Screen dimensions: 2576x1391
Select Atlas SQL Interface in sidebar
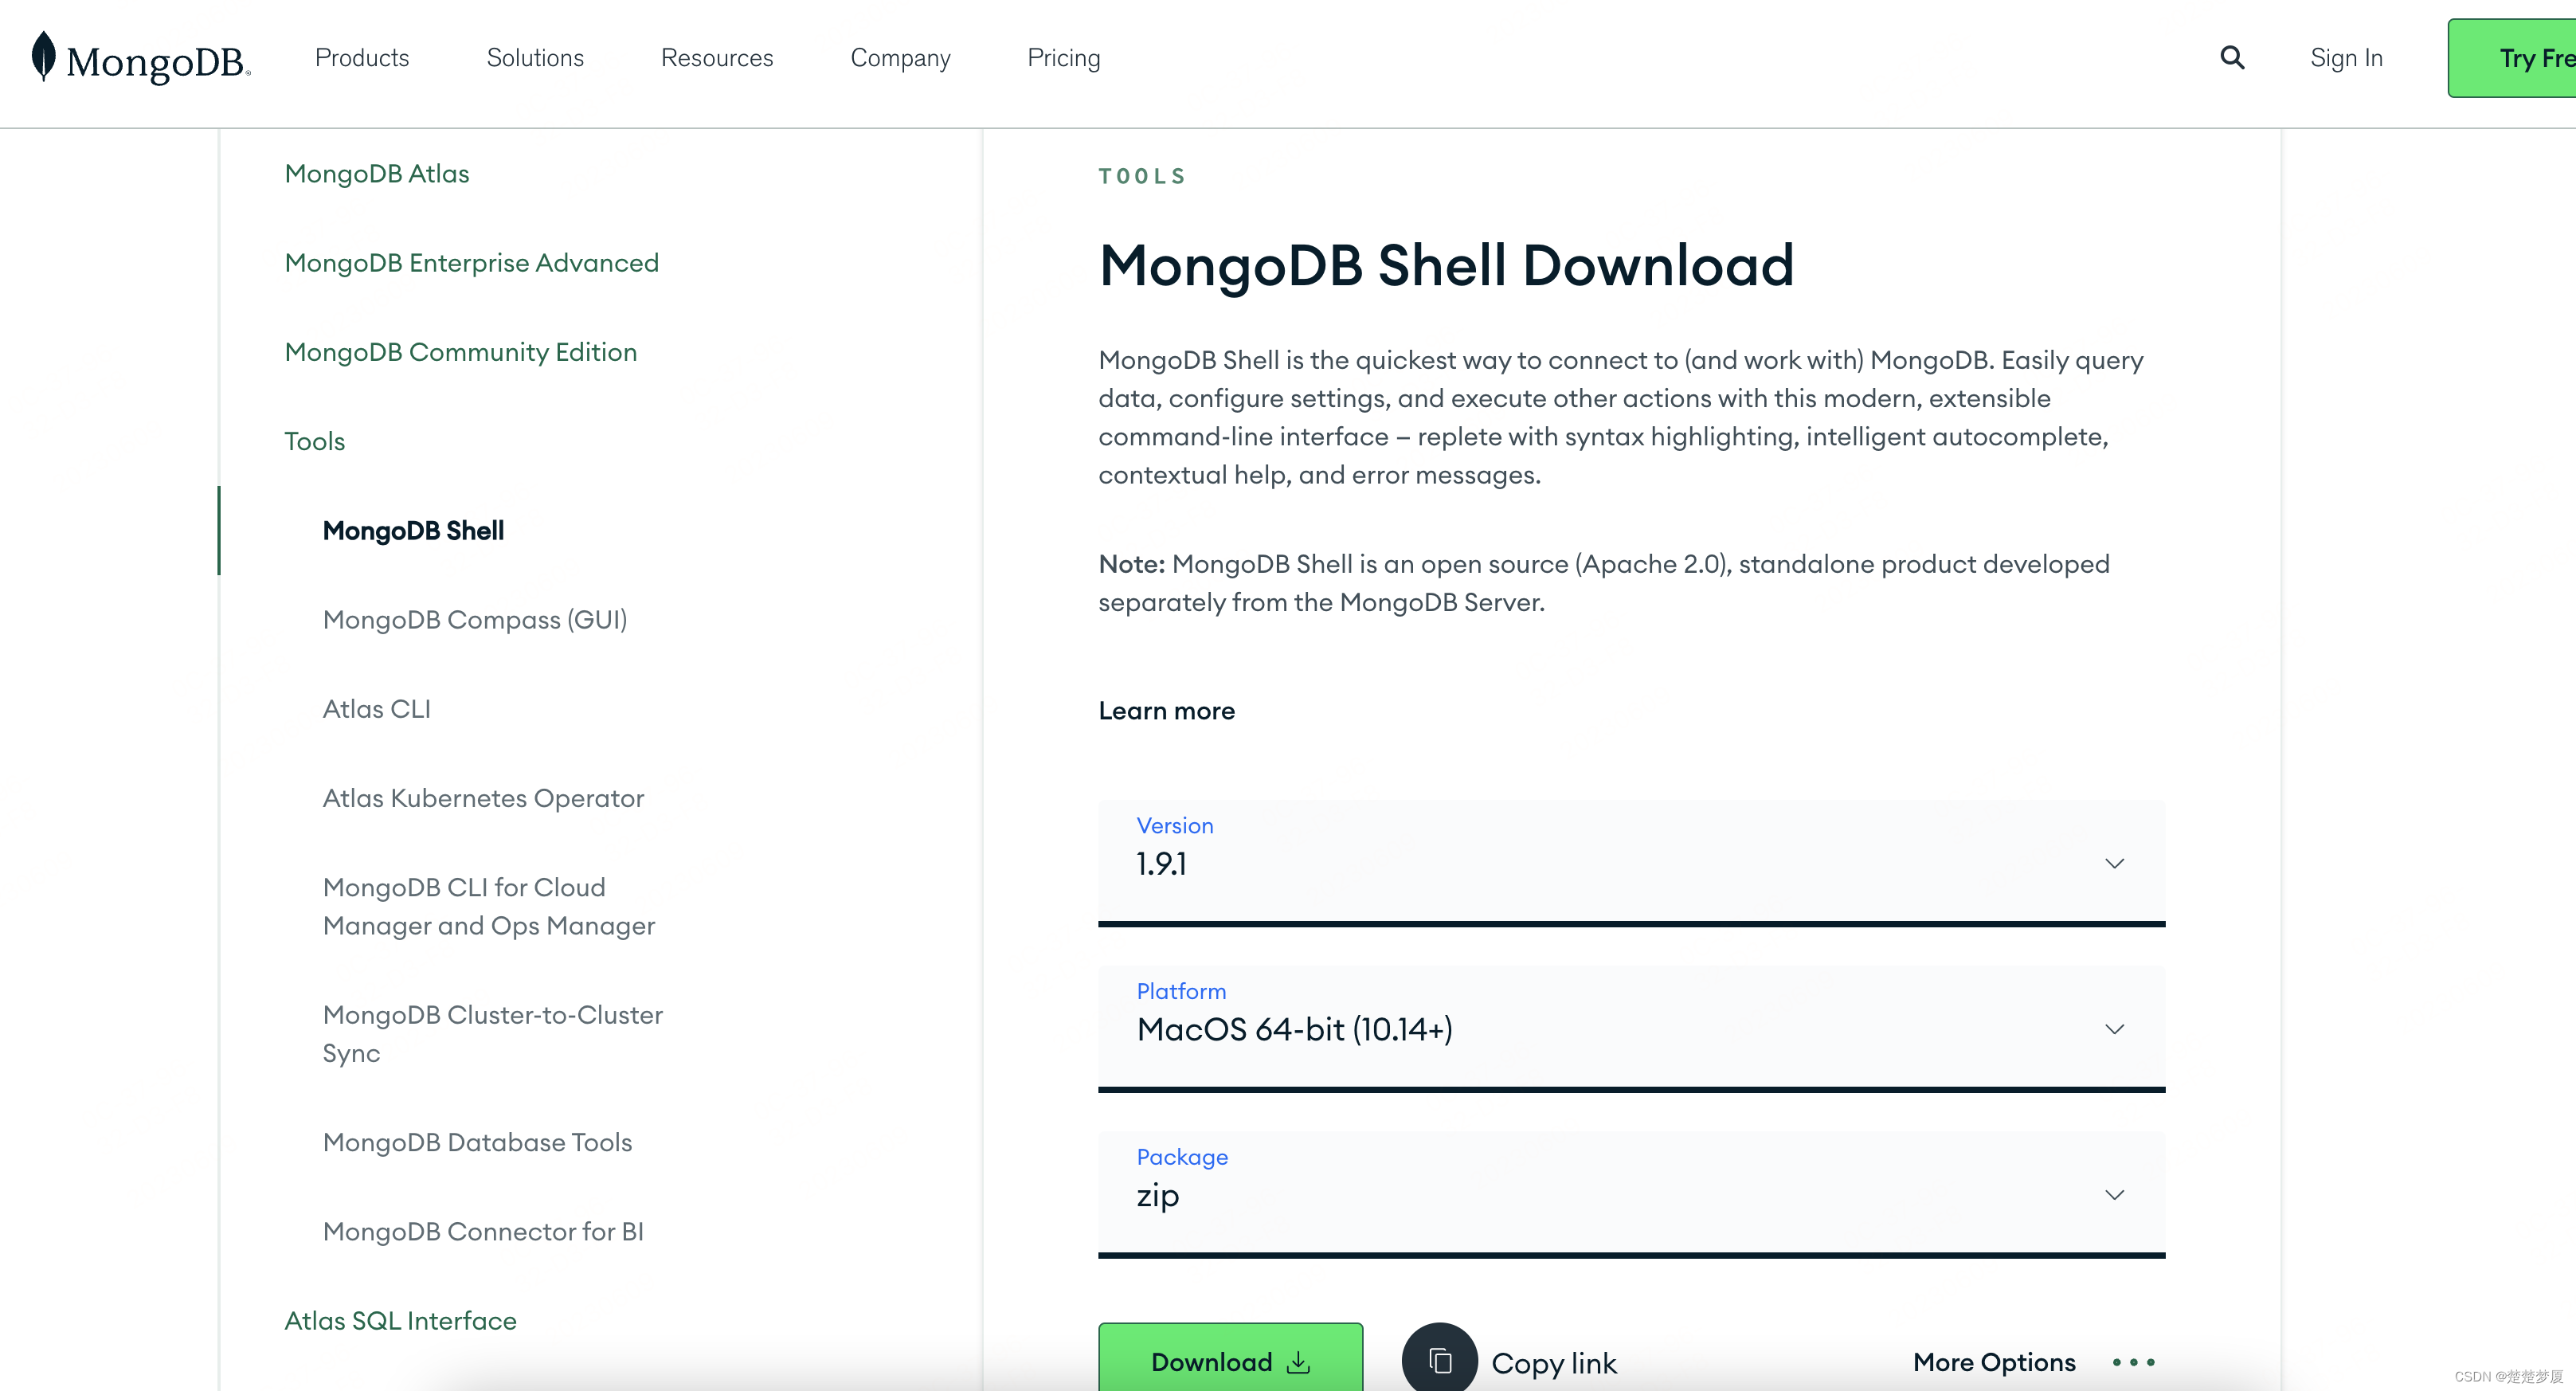(401, 1320)
